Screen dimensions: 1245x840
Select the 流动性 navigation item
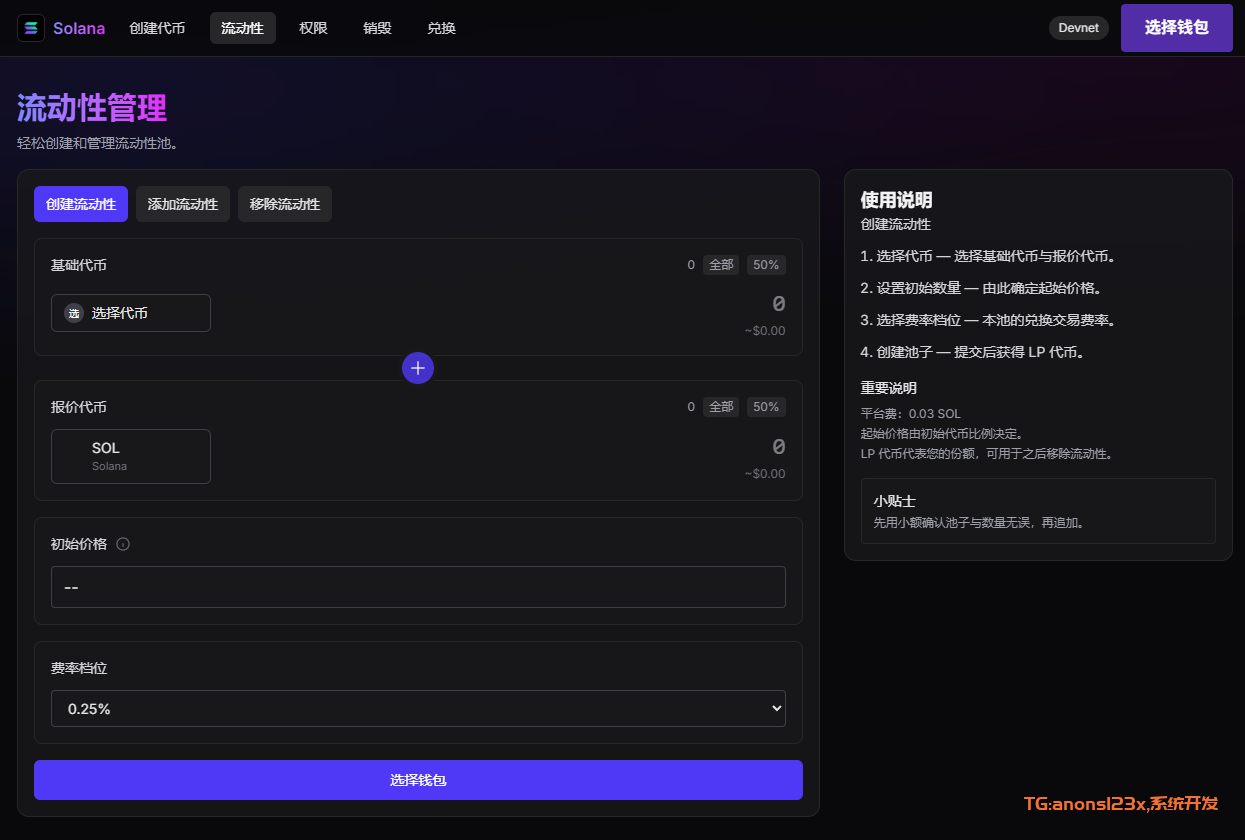point(242,28)
